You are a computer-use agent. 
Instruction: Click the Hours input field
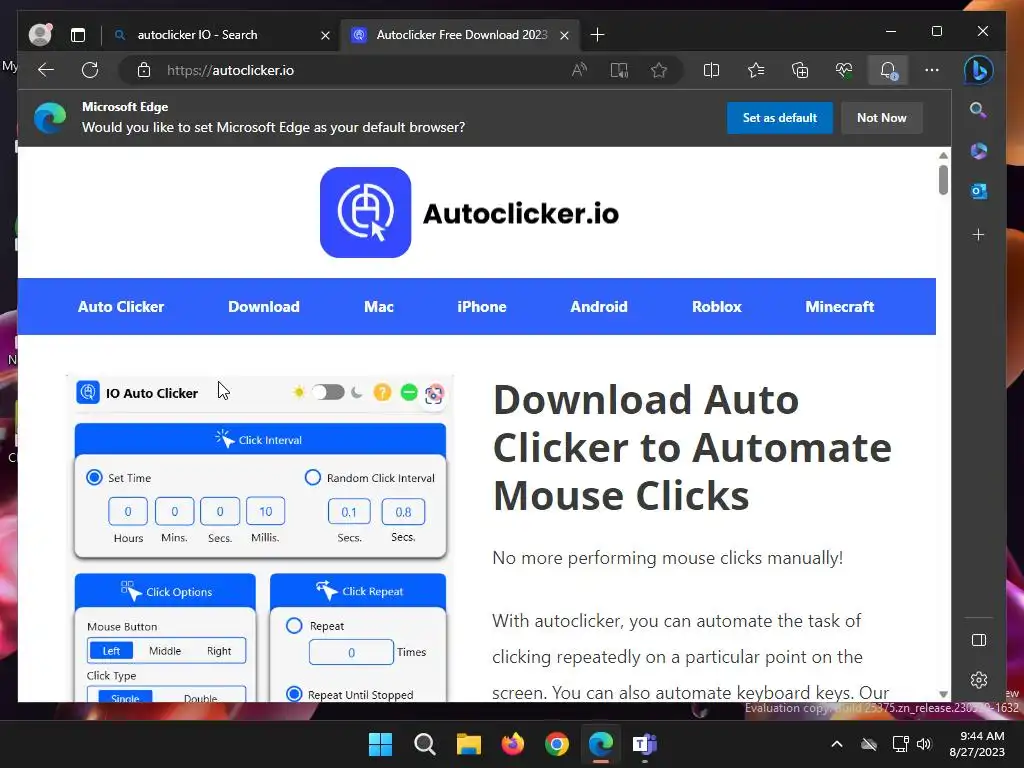click(x=128, y=511)
